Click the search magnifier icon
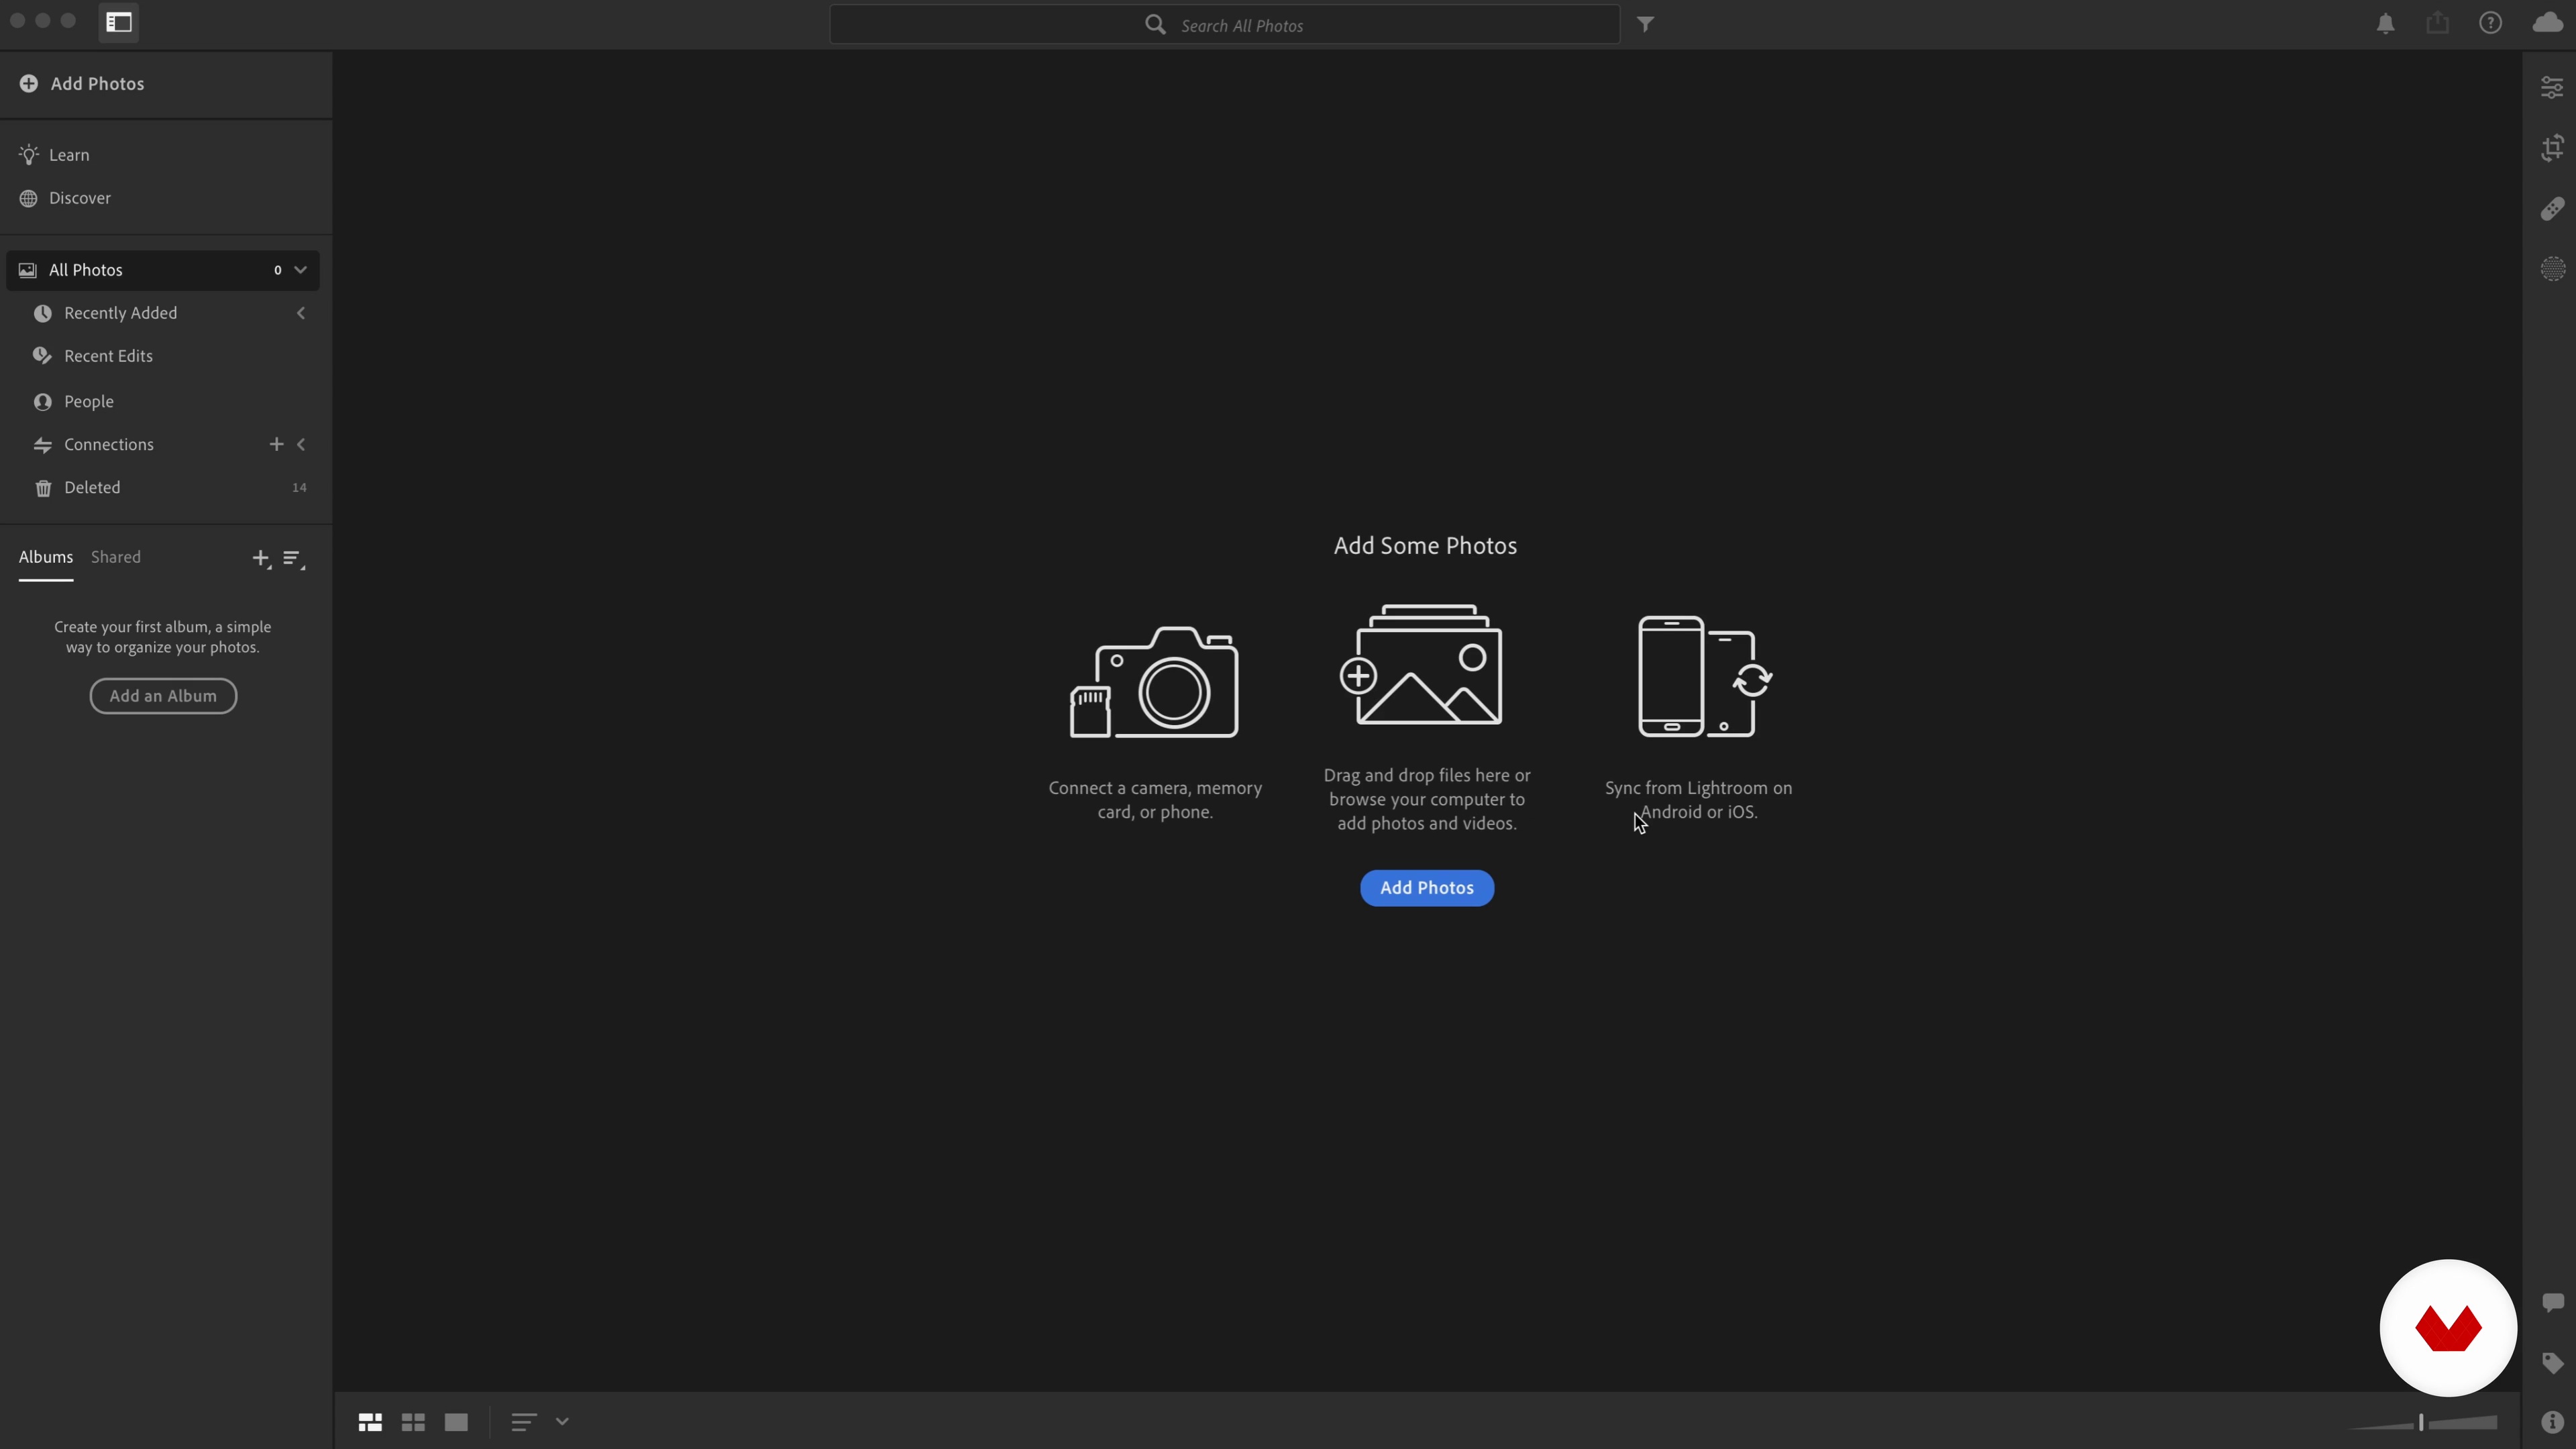Viewport: 2576px width, 1449px height. click(x=1155, y=25)
